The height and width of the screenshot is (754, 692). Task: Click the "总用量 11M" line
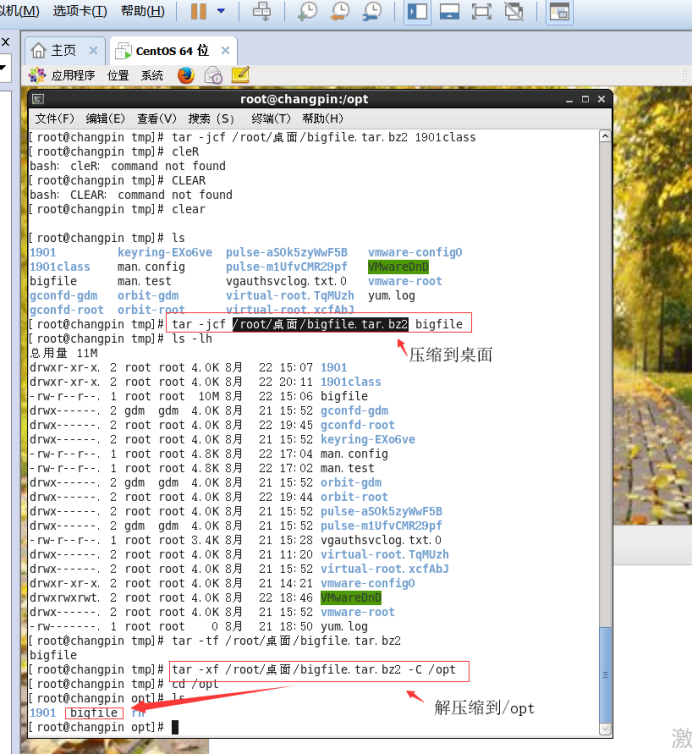63,353
